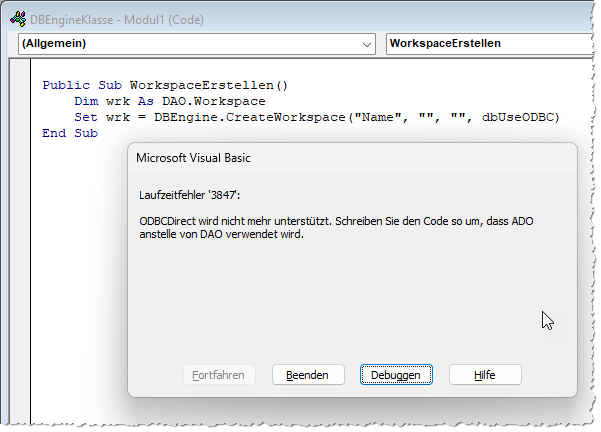Open help via the Hilfe button
Screen dimensions: 601x432
coord(485,374)
